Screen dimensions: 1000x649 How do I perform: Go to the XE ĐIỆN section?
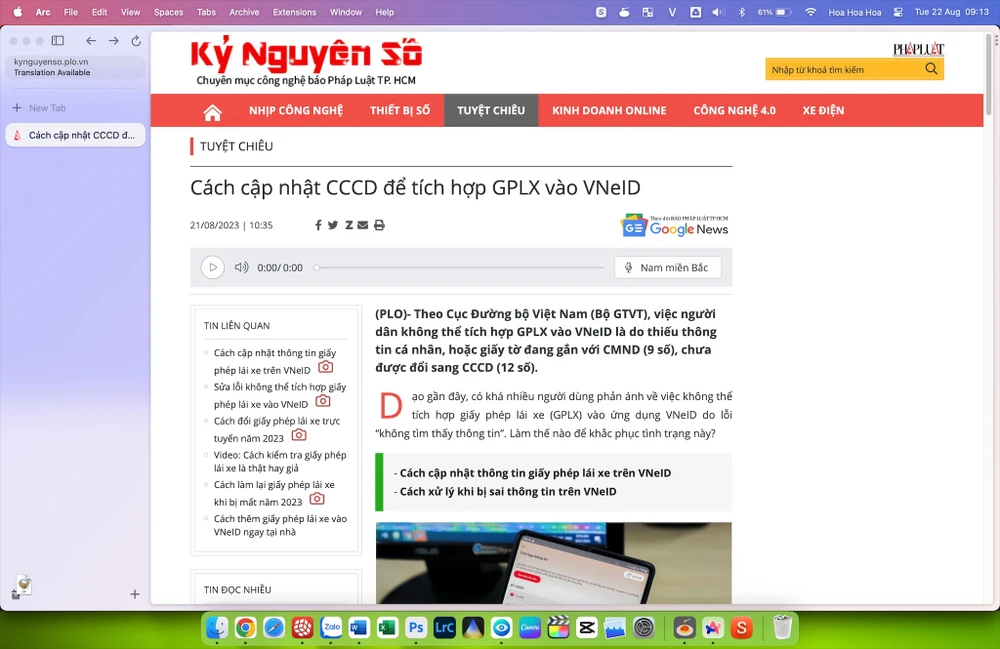coord(823,111)
